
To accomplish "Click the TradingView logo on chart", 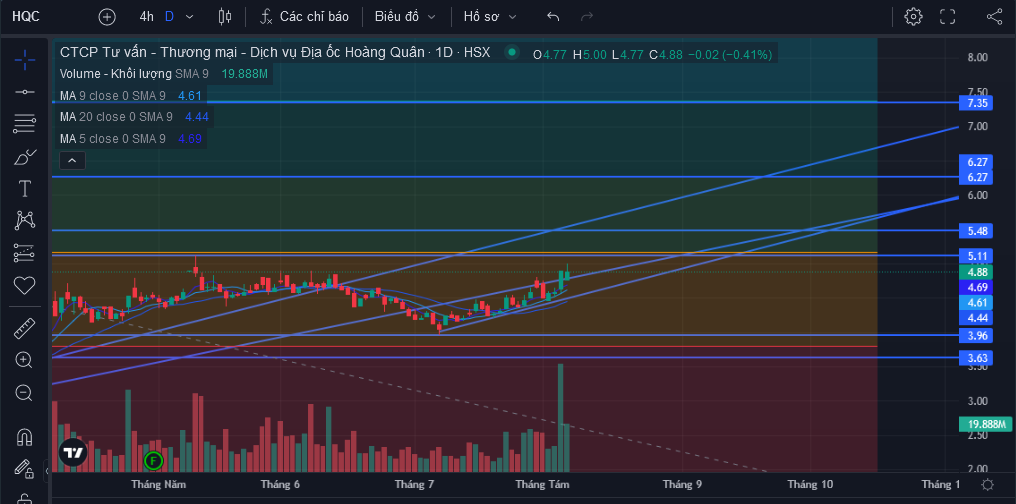I will coord(73,453).
